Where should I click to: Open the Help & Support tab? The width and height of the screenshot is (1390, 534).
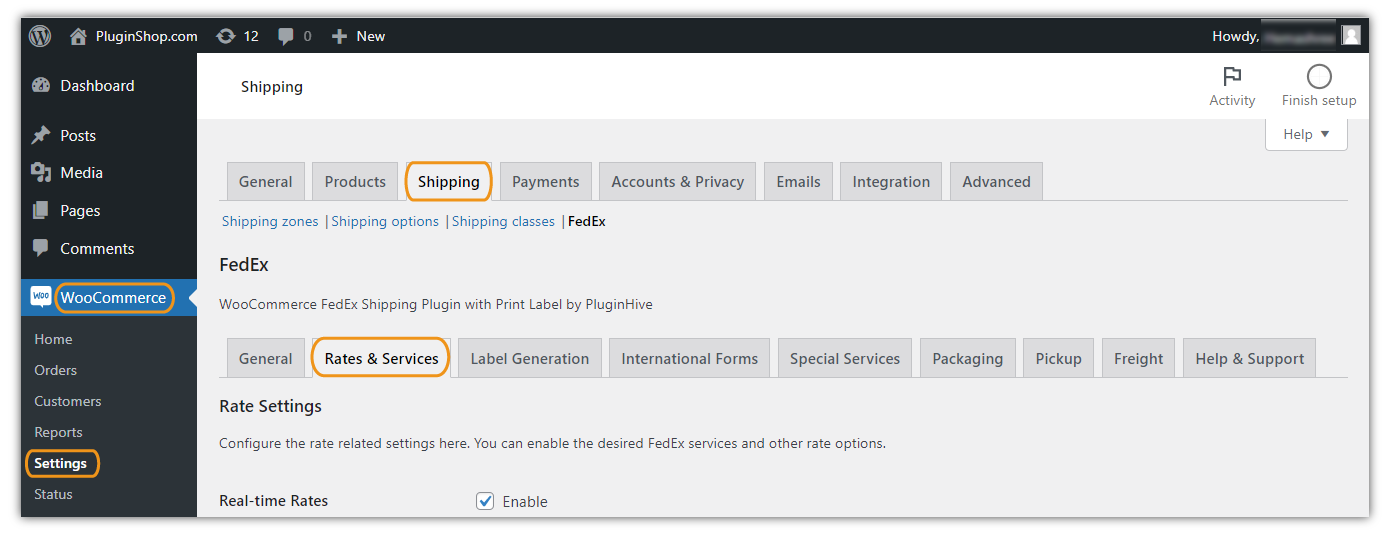click(1250, 358)
